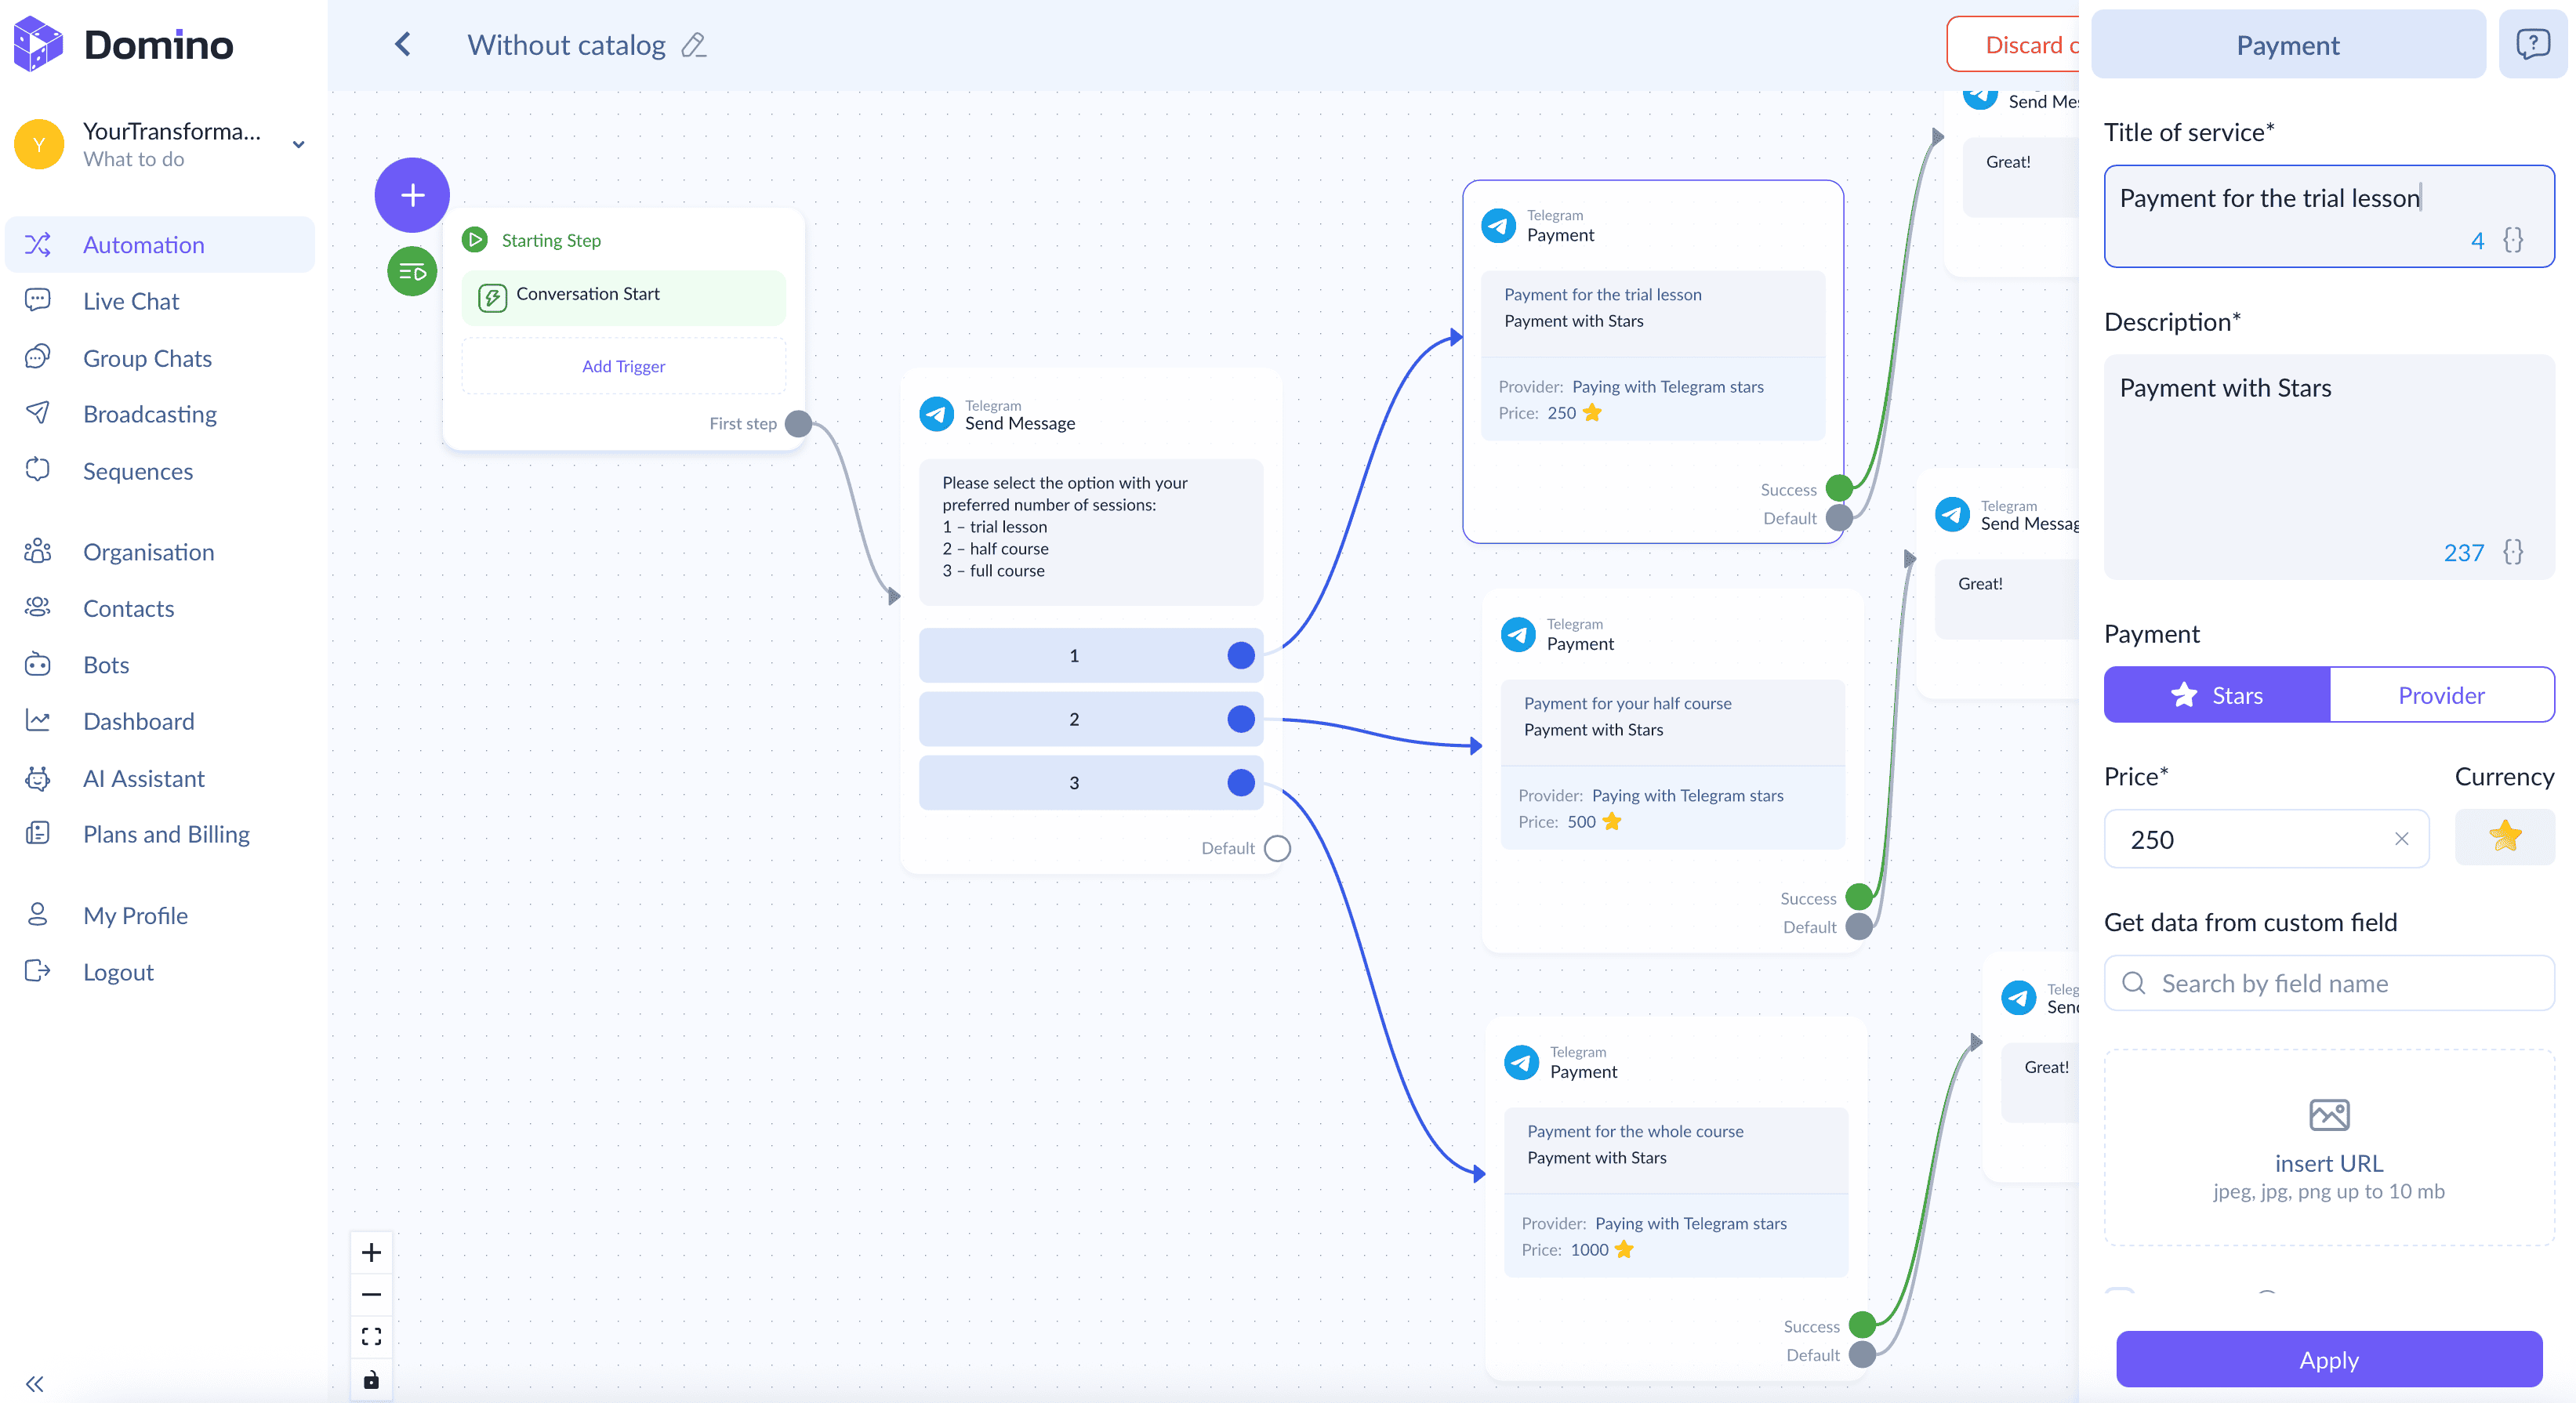Image resolution: width=2576 pixels, height=1403 pixels.
Task: Click Telegram icon of trial lesson Payment node
Action: tap(1498, 225)
